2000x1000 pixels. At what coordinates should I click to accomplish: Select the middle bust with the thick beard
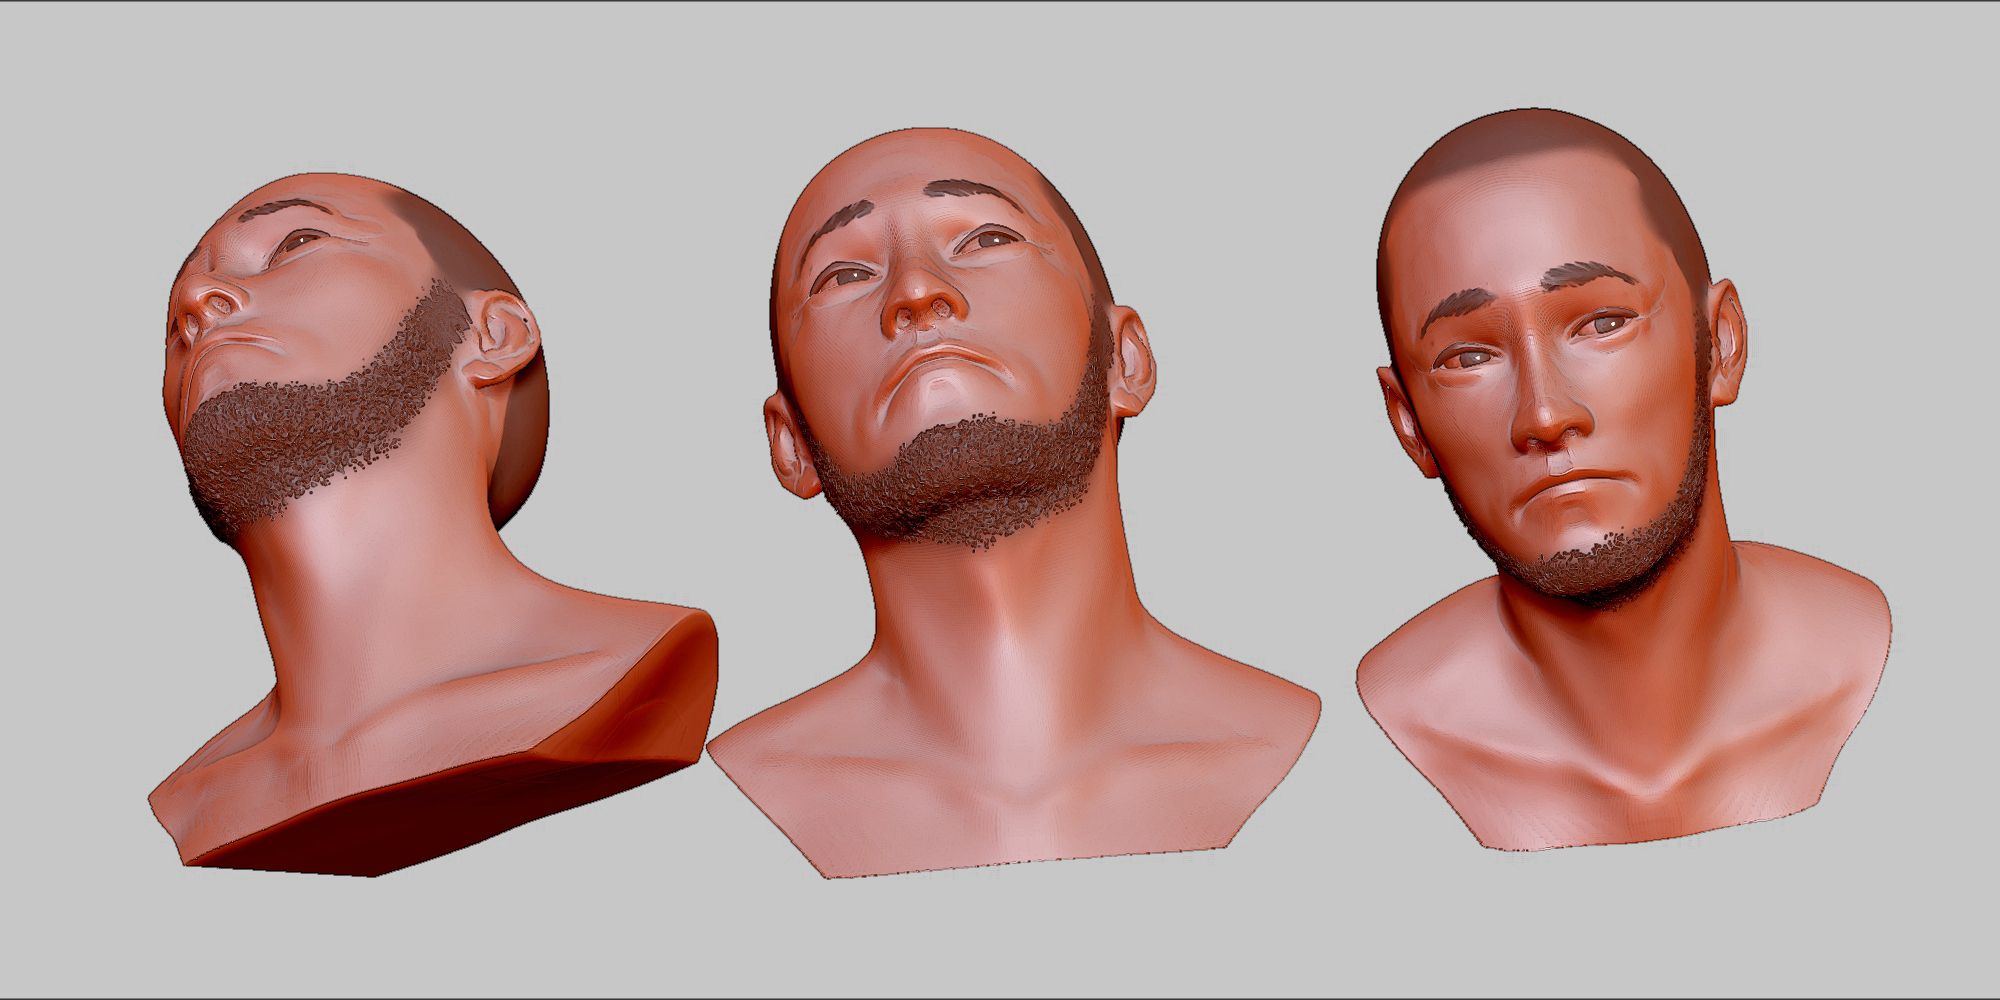click(x=1014, y=503)
